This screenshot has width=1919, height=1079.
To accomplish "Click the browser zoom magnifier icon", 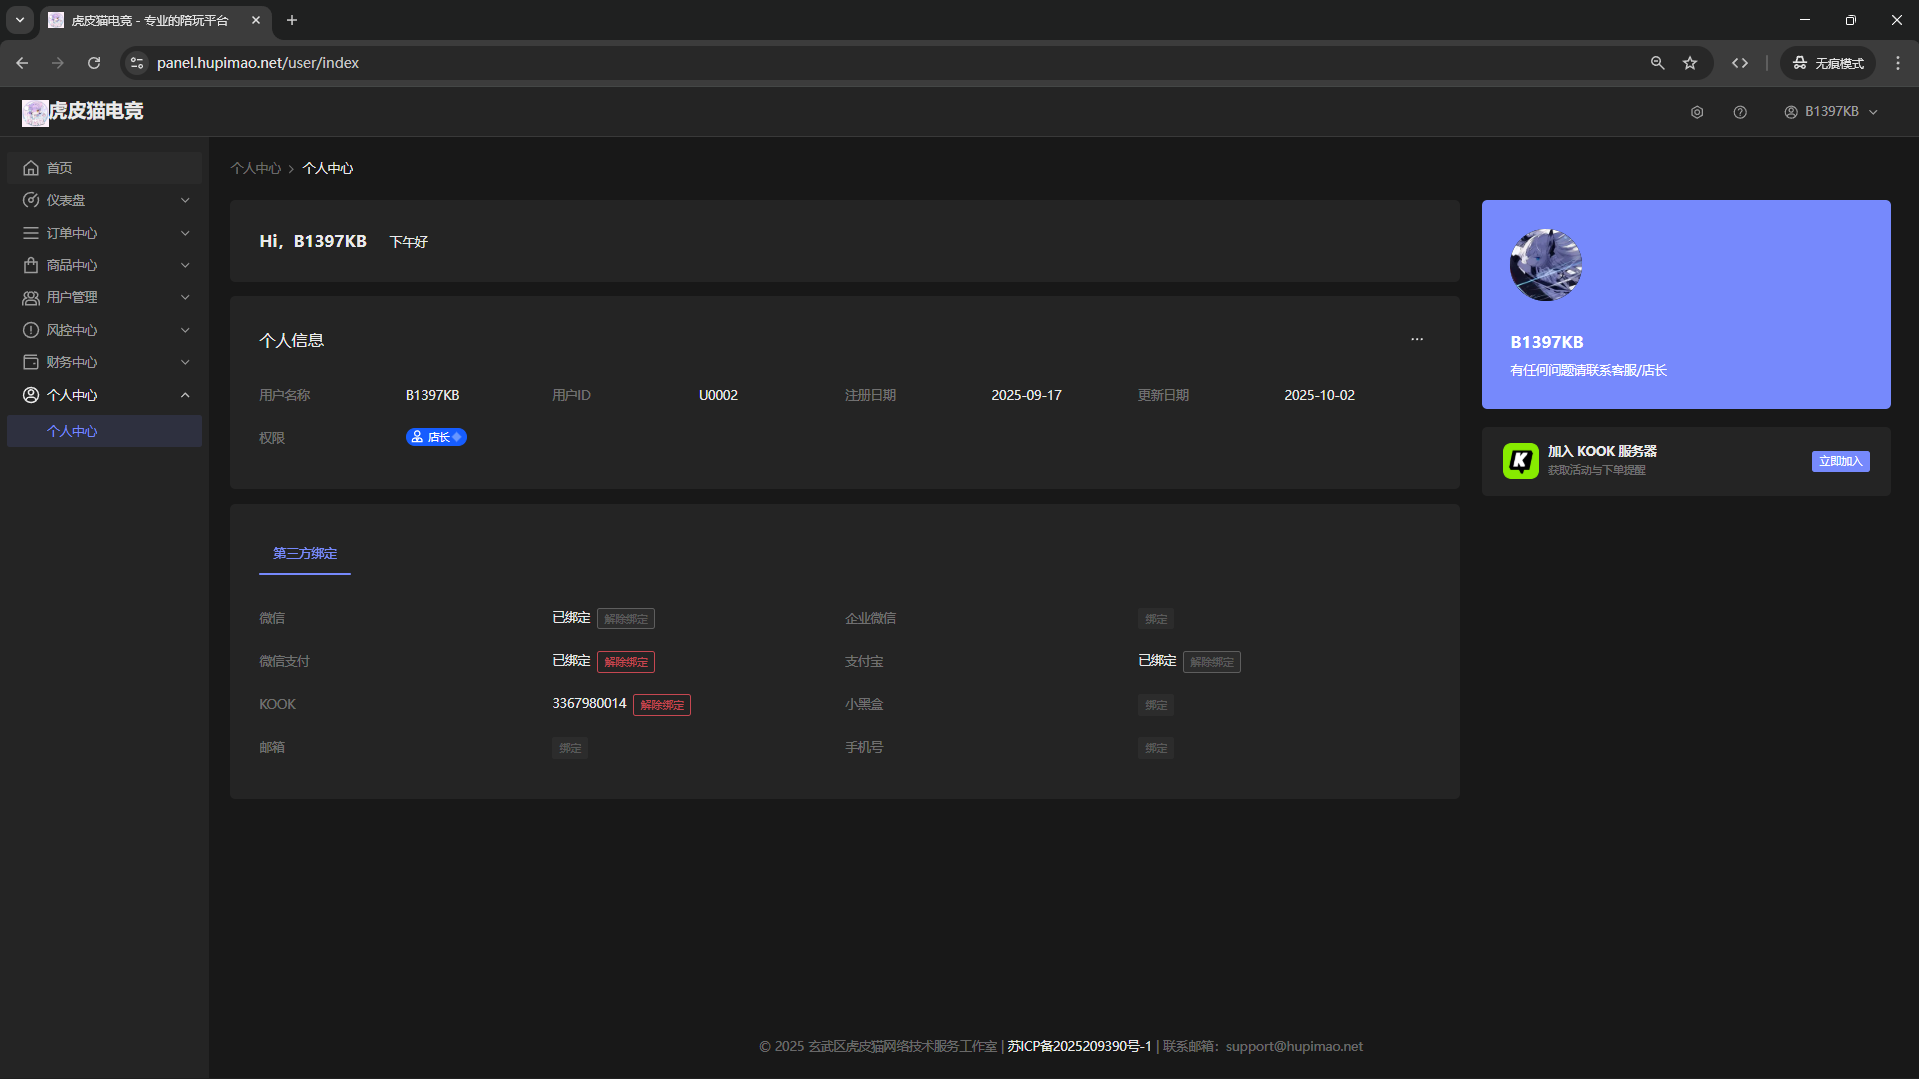I will [x=1657, y=63].
